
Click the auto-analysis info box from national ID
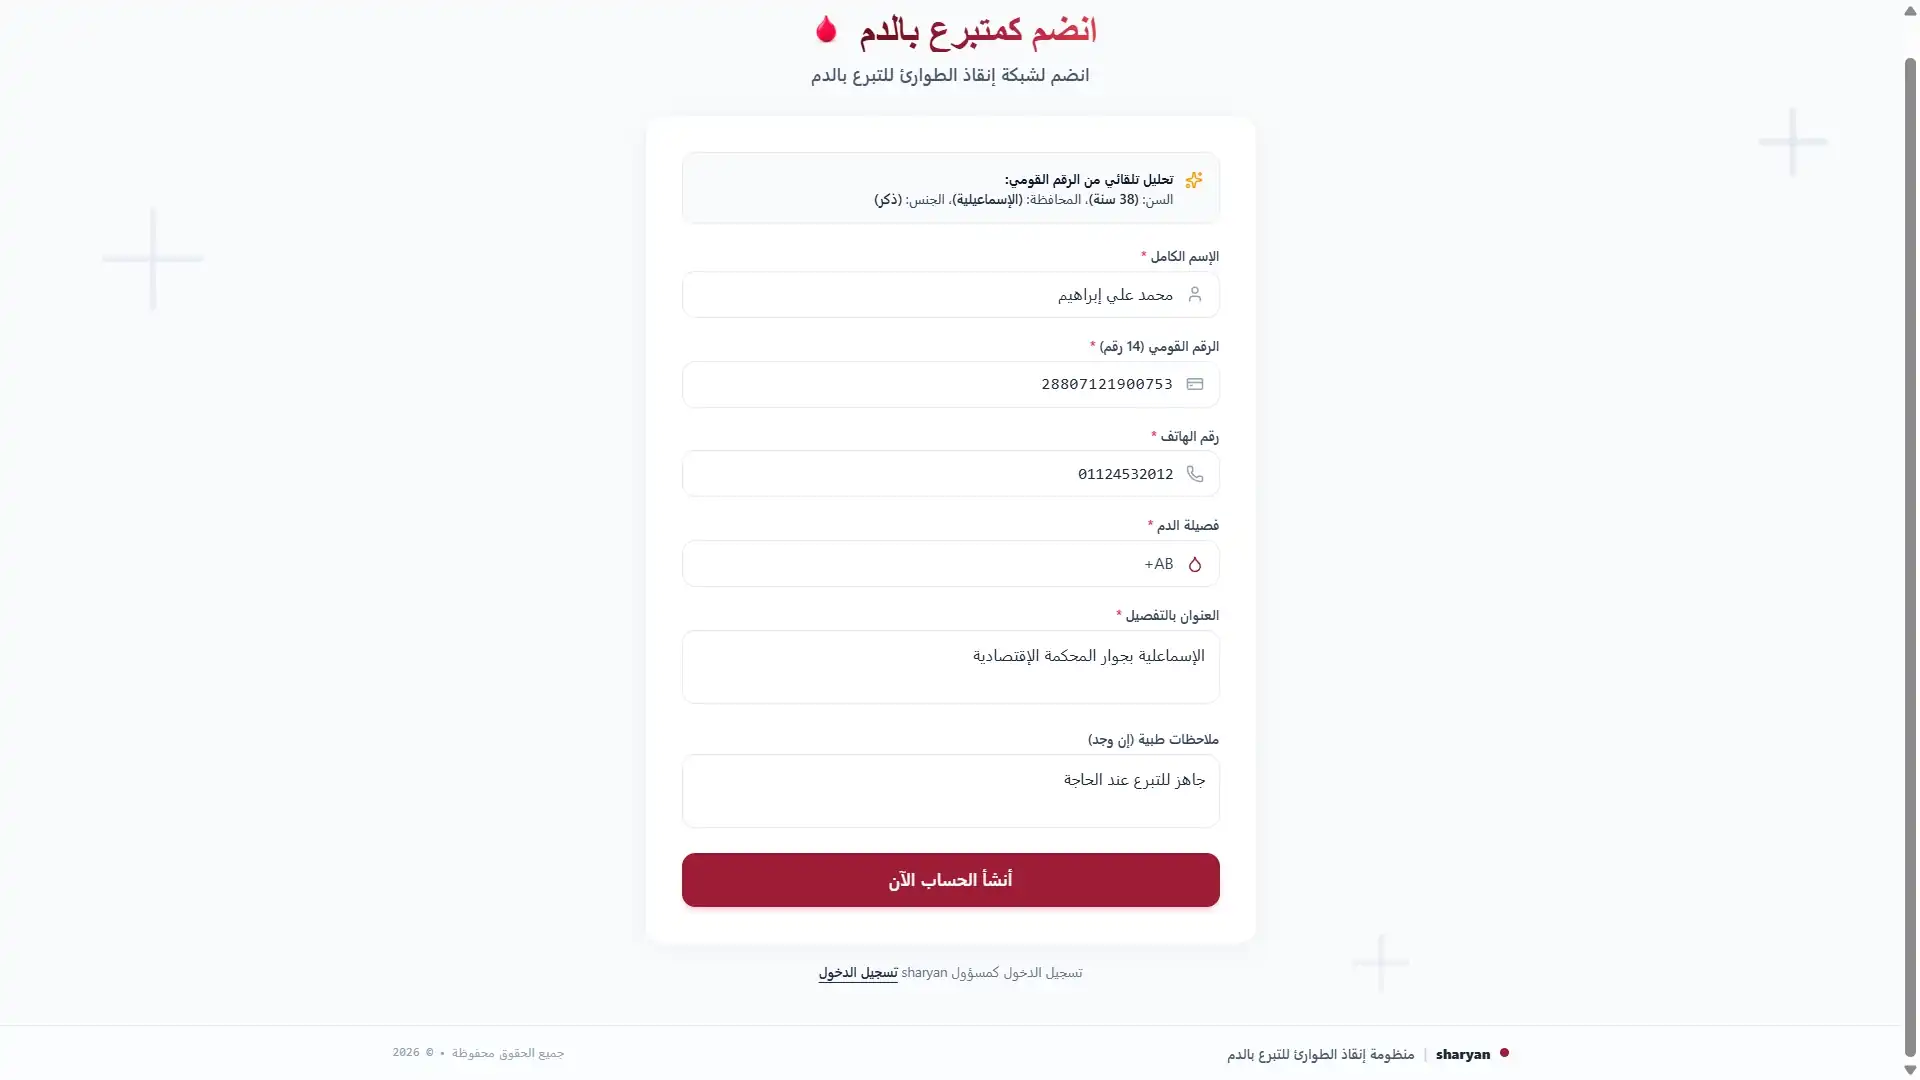tap(950, 188)
